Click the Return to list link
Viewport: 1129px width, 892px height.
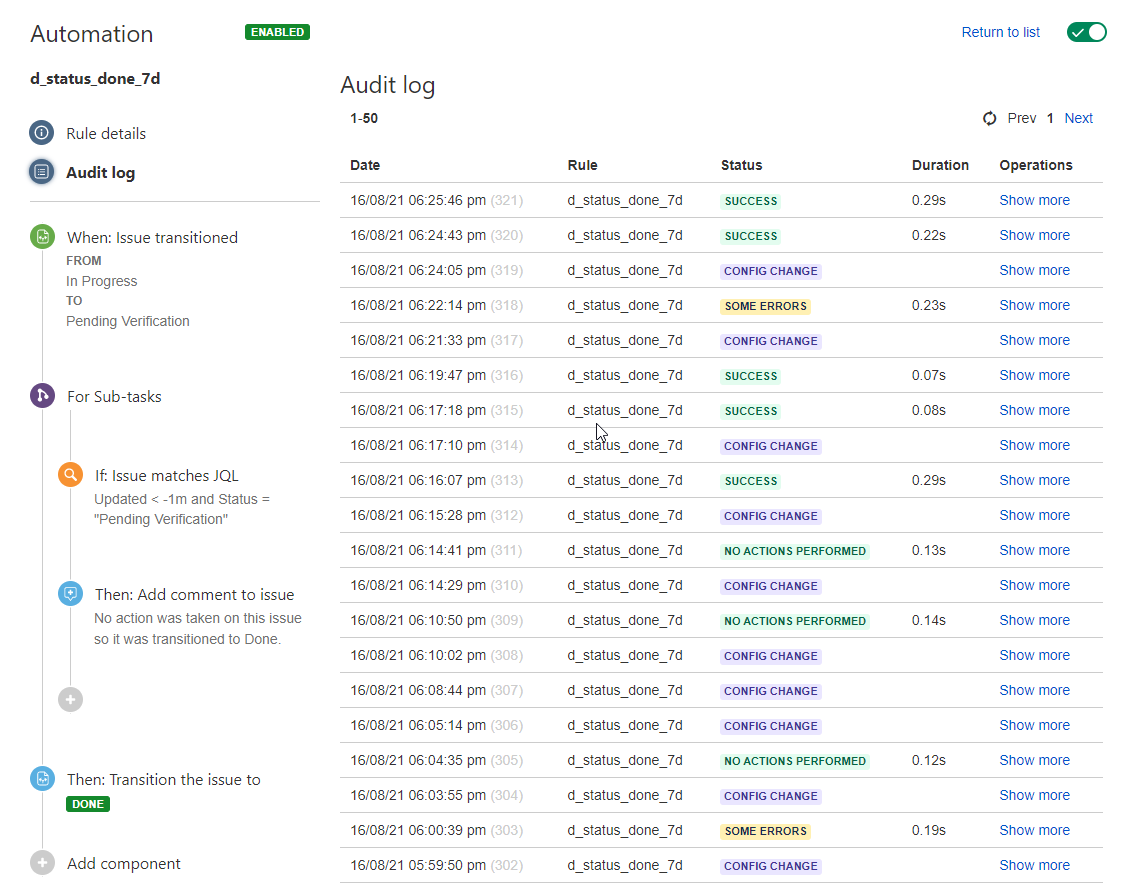click(1000, 32)
